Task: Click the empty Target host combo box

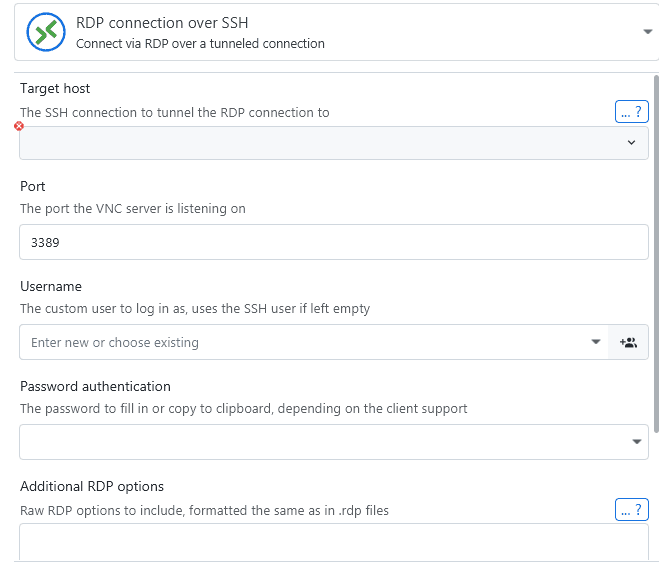Action: 320,143
